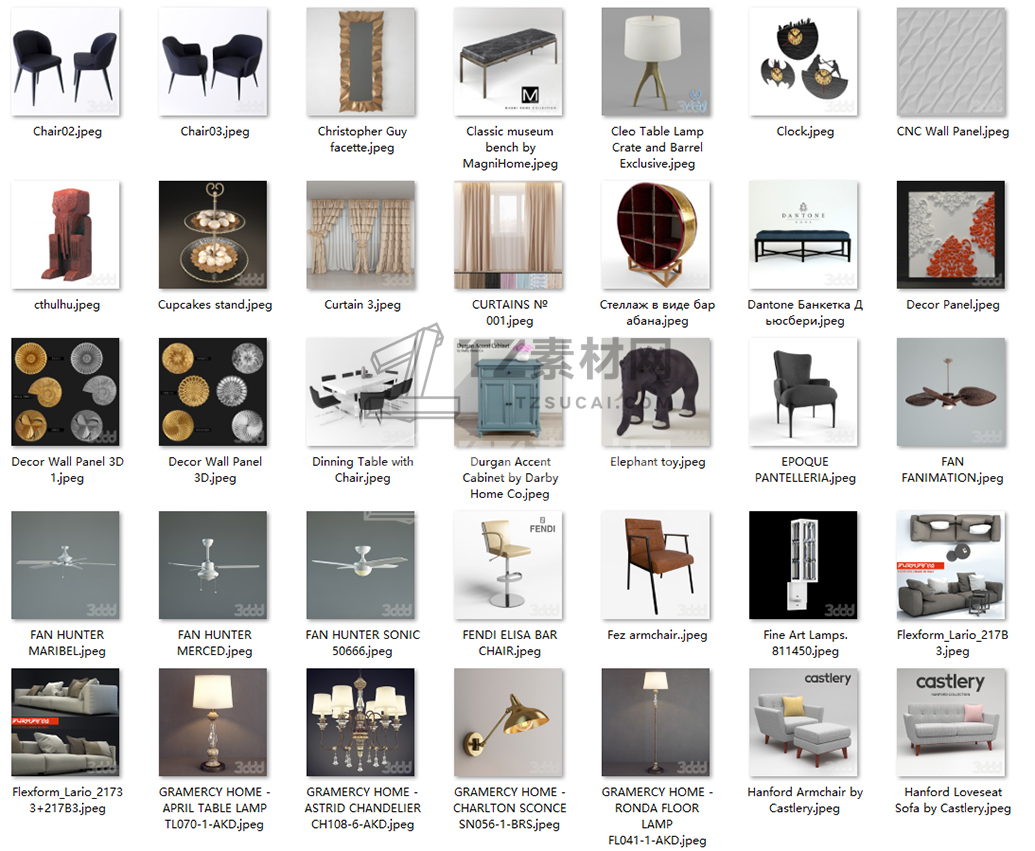Click the file name 'Clock.jpeg'
This screenshot has width=1035, height=851.
tap(805, 131)
